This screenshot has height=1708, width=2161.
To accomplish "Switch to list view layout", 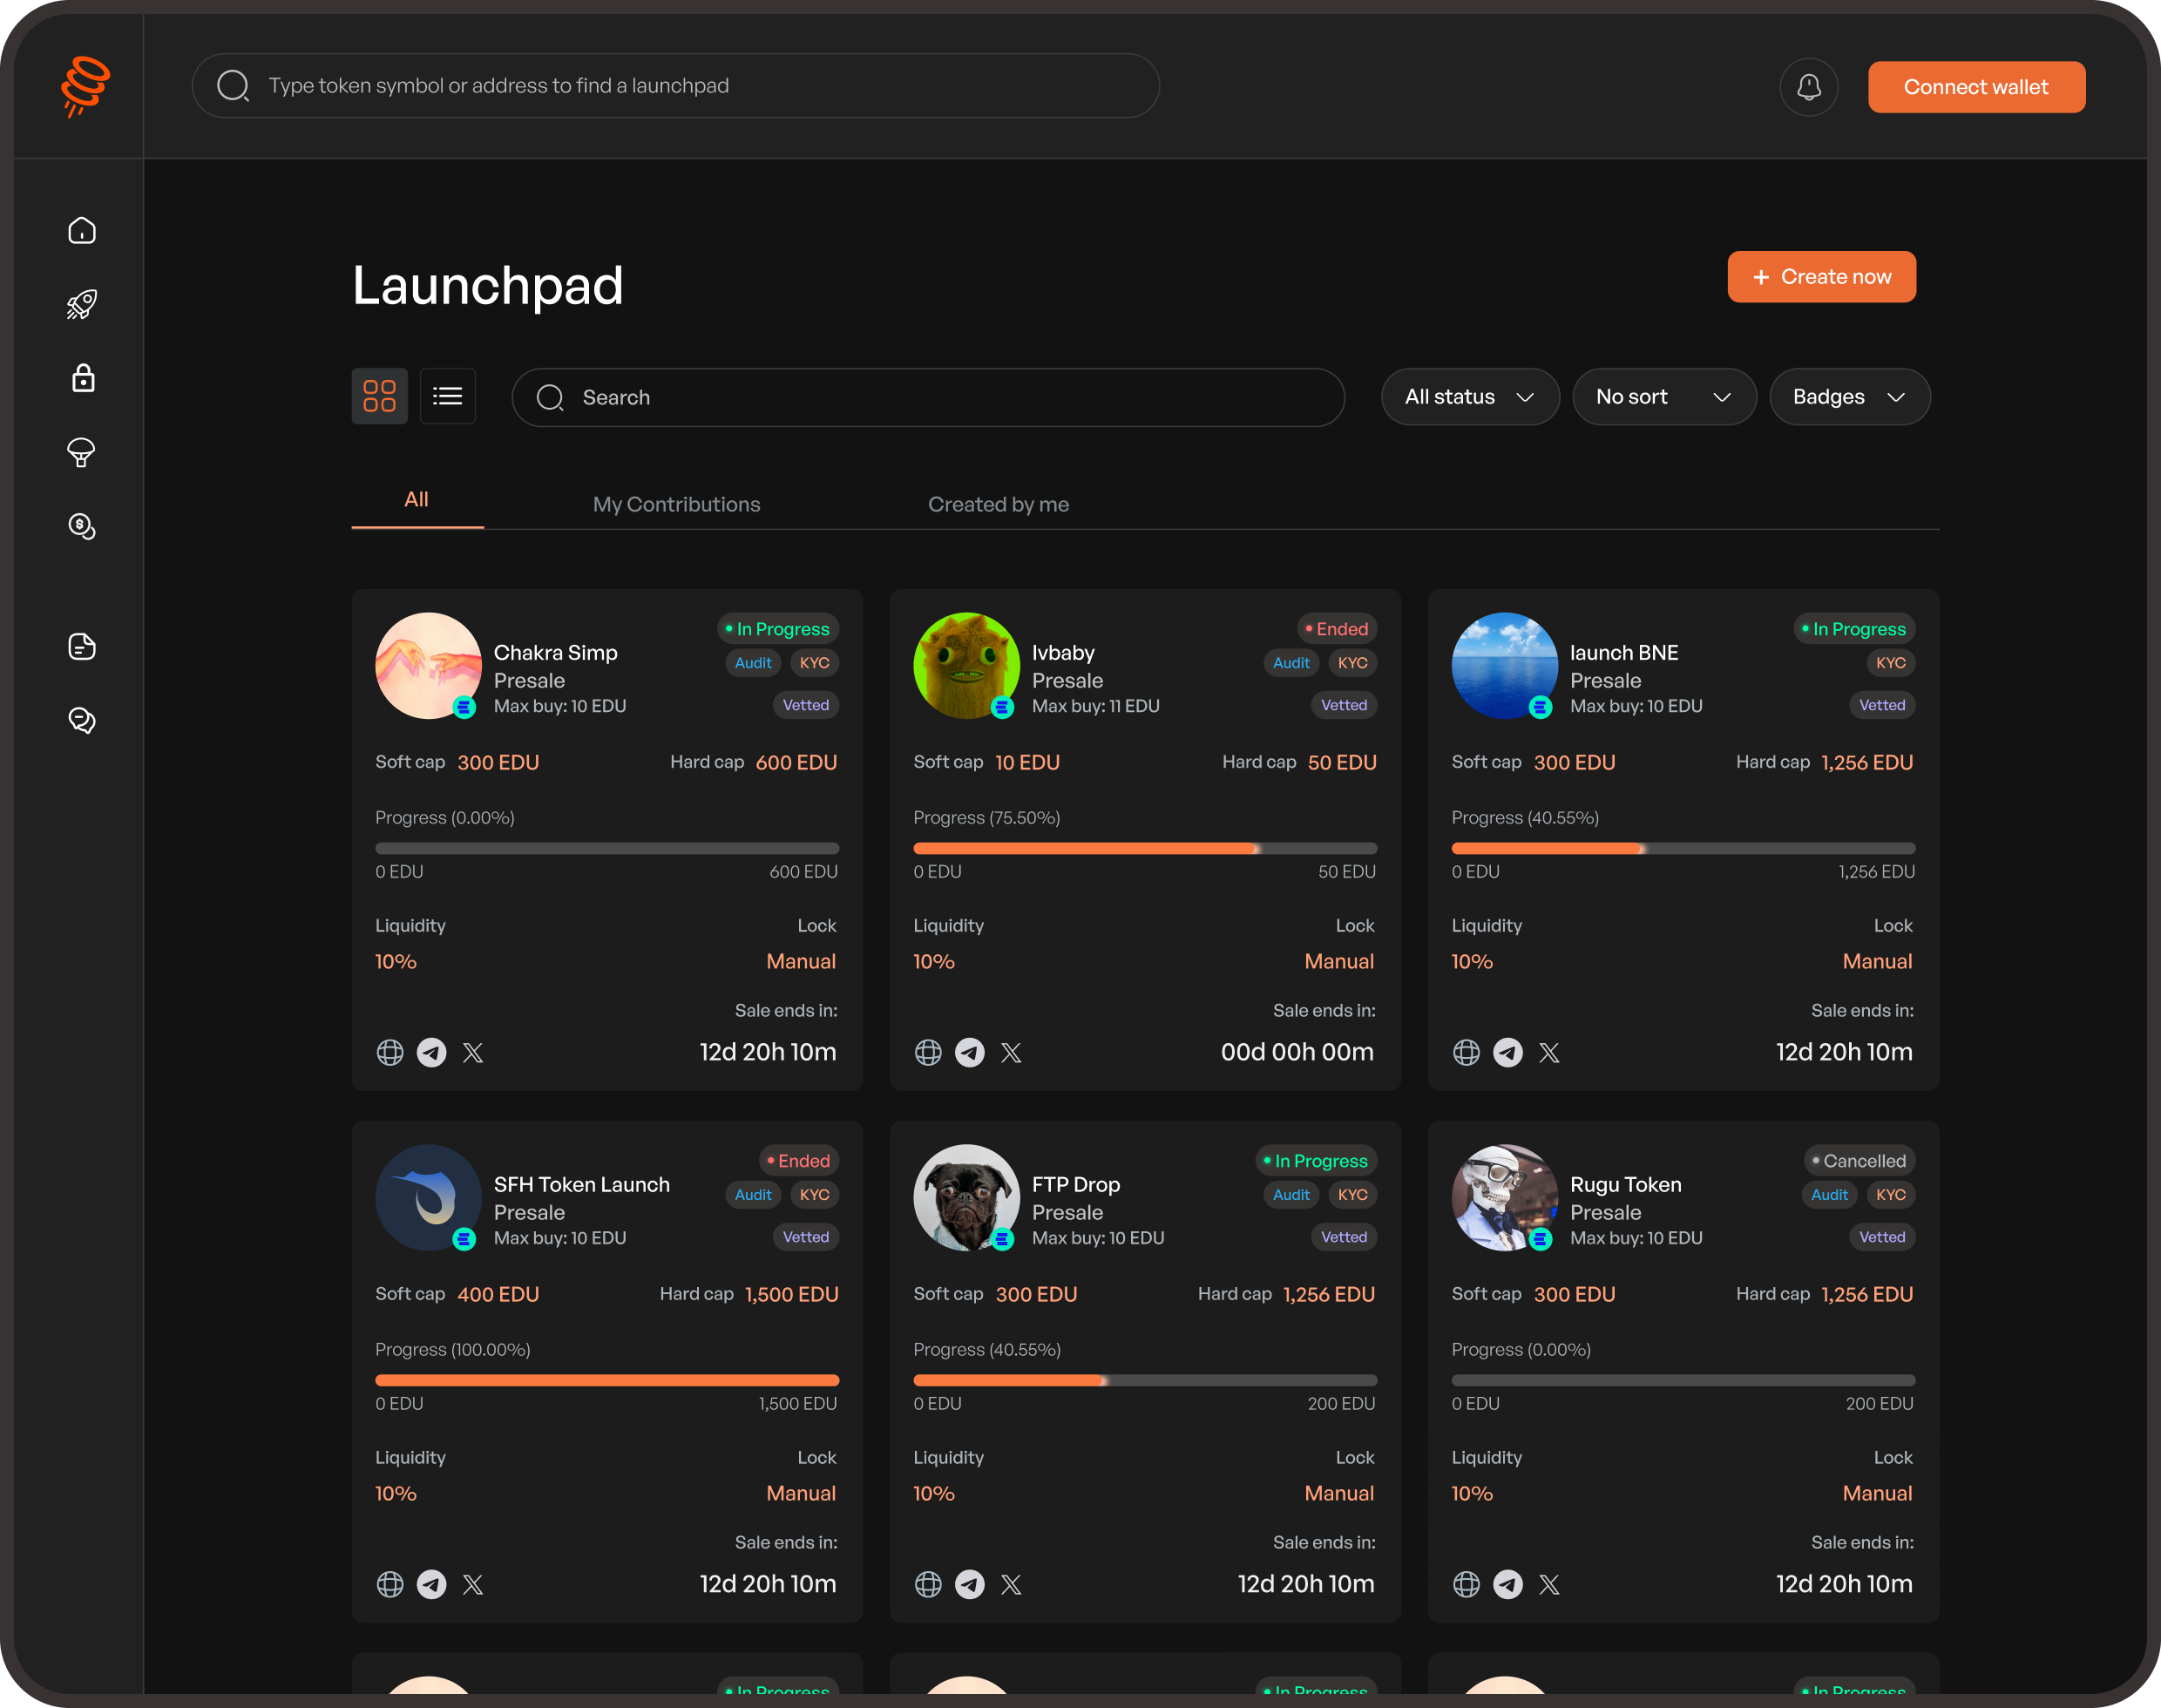I will pyautogui.click(x=447, y=396).
